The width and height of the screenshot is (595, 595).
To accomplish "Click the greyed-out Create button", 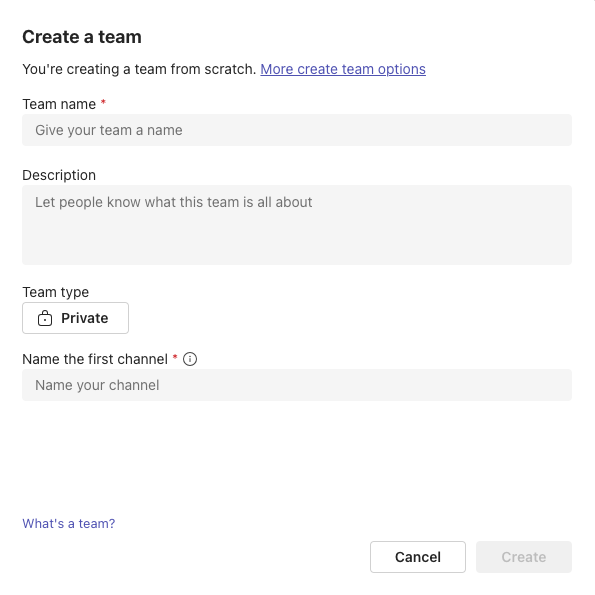I will coord(524,557).
